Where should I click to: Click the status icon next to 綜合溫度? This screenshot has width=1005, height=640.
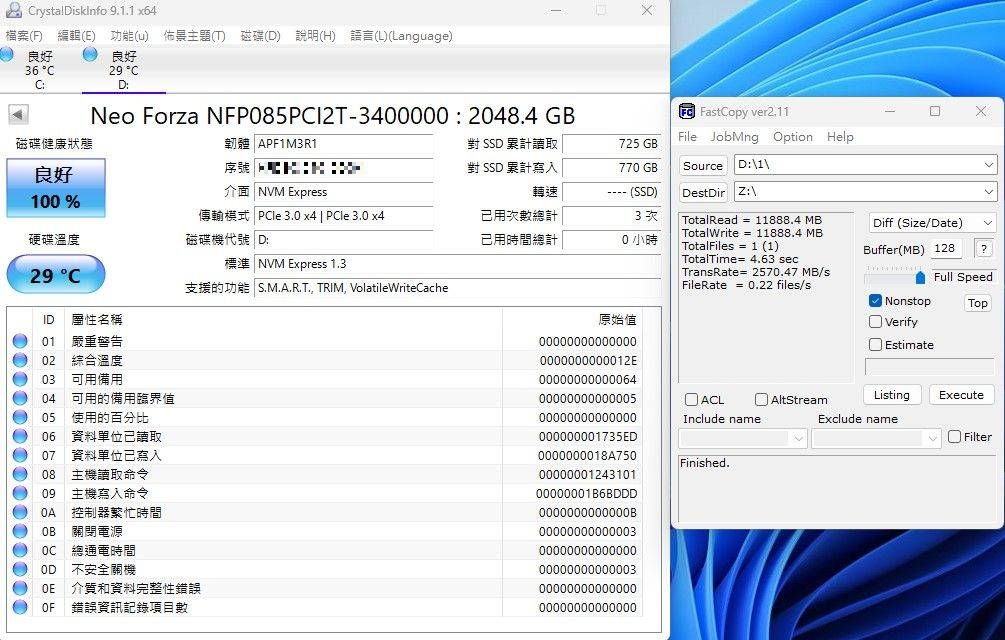click(x=21, y=360)
